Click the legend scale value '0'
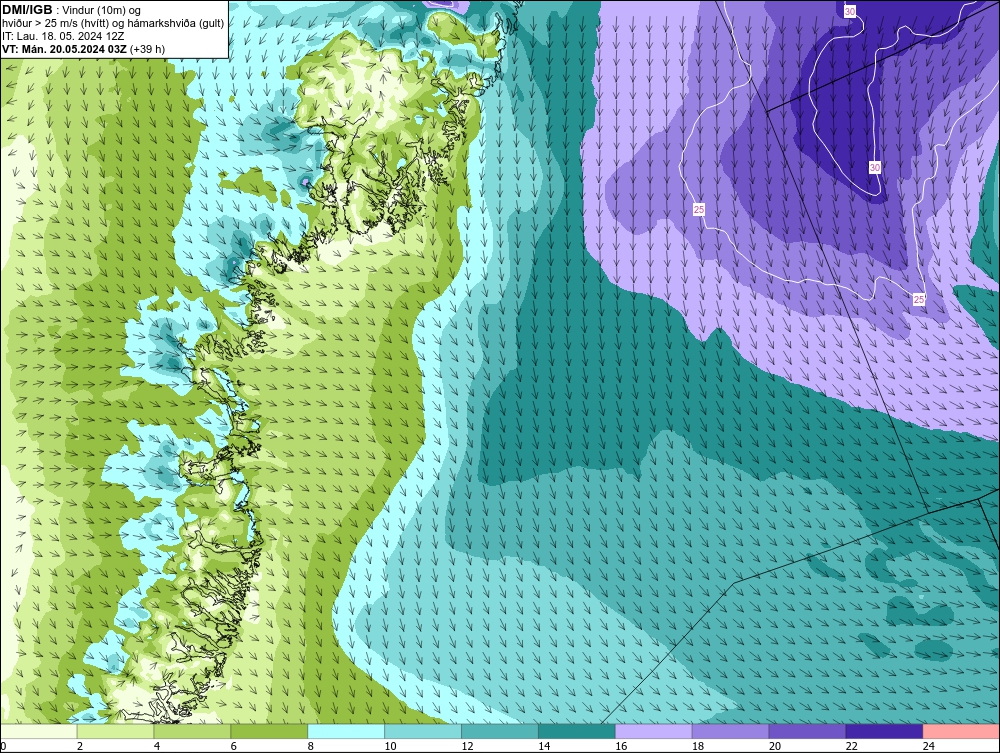This screenshot has height=753, width=1000. [x=3, y=746]
